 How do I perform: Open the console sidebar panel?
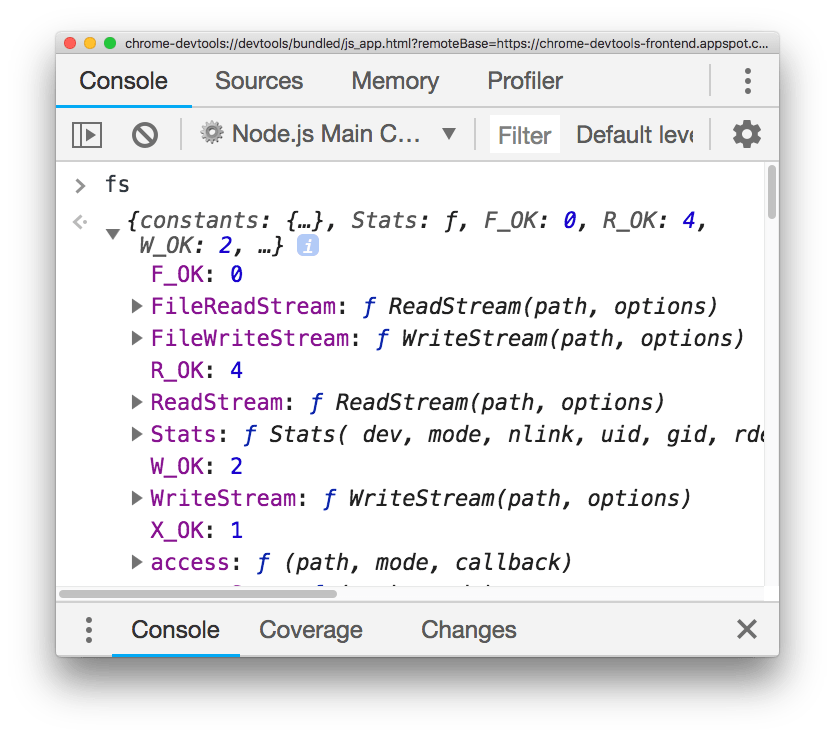pyautogui.click(x=86, y=133)
